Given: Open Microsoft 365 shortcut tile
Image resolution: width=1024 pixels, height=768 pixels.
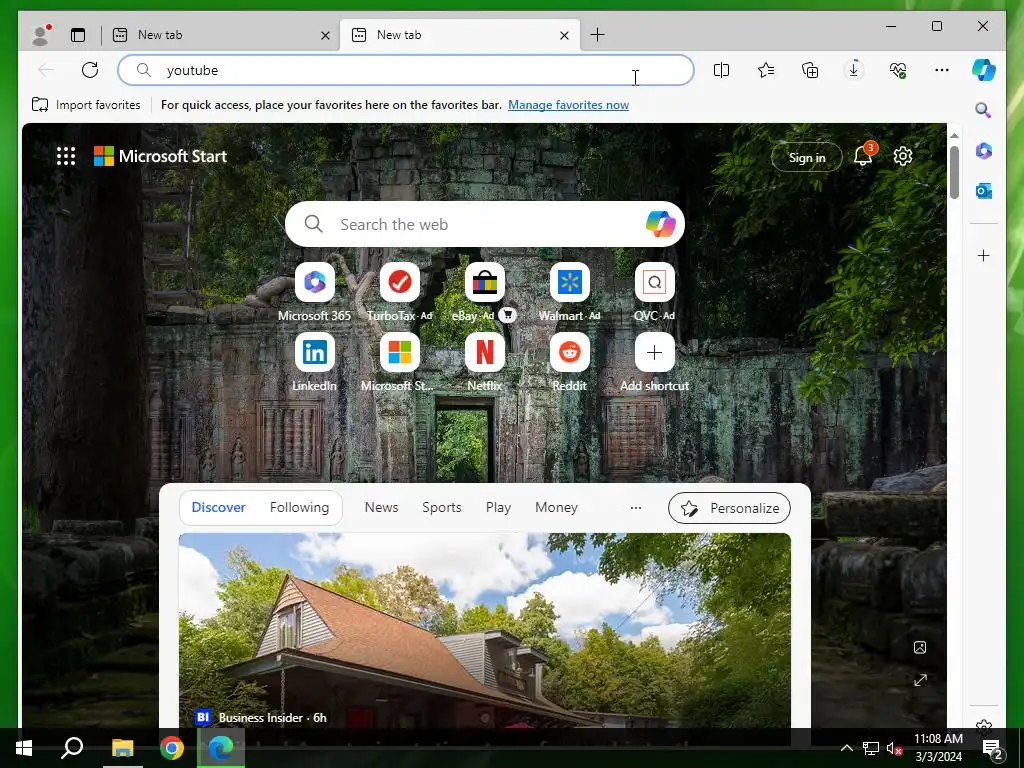Looking at the screenshot, I should pos(314,282).
